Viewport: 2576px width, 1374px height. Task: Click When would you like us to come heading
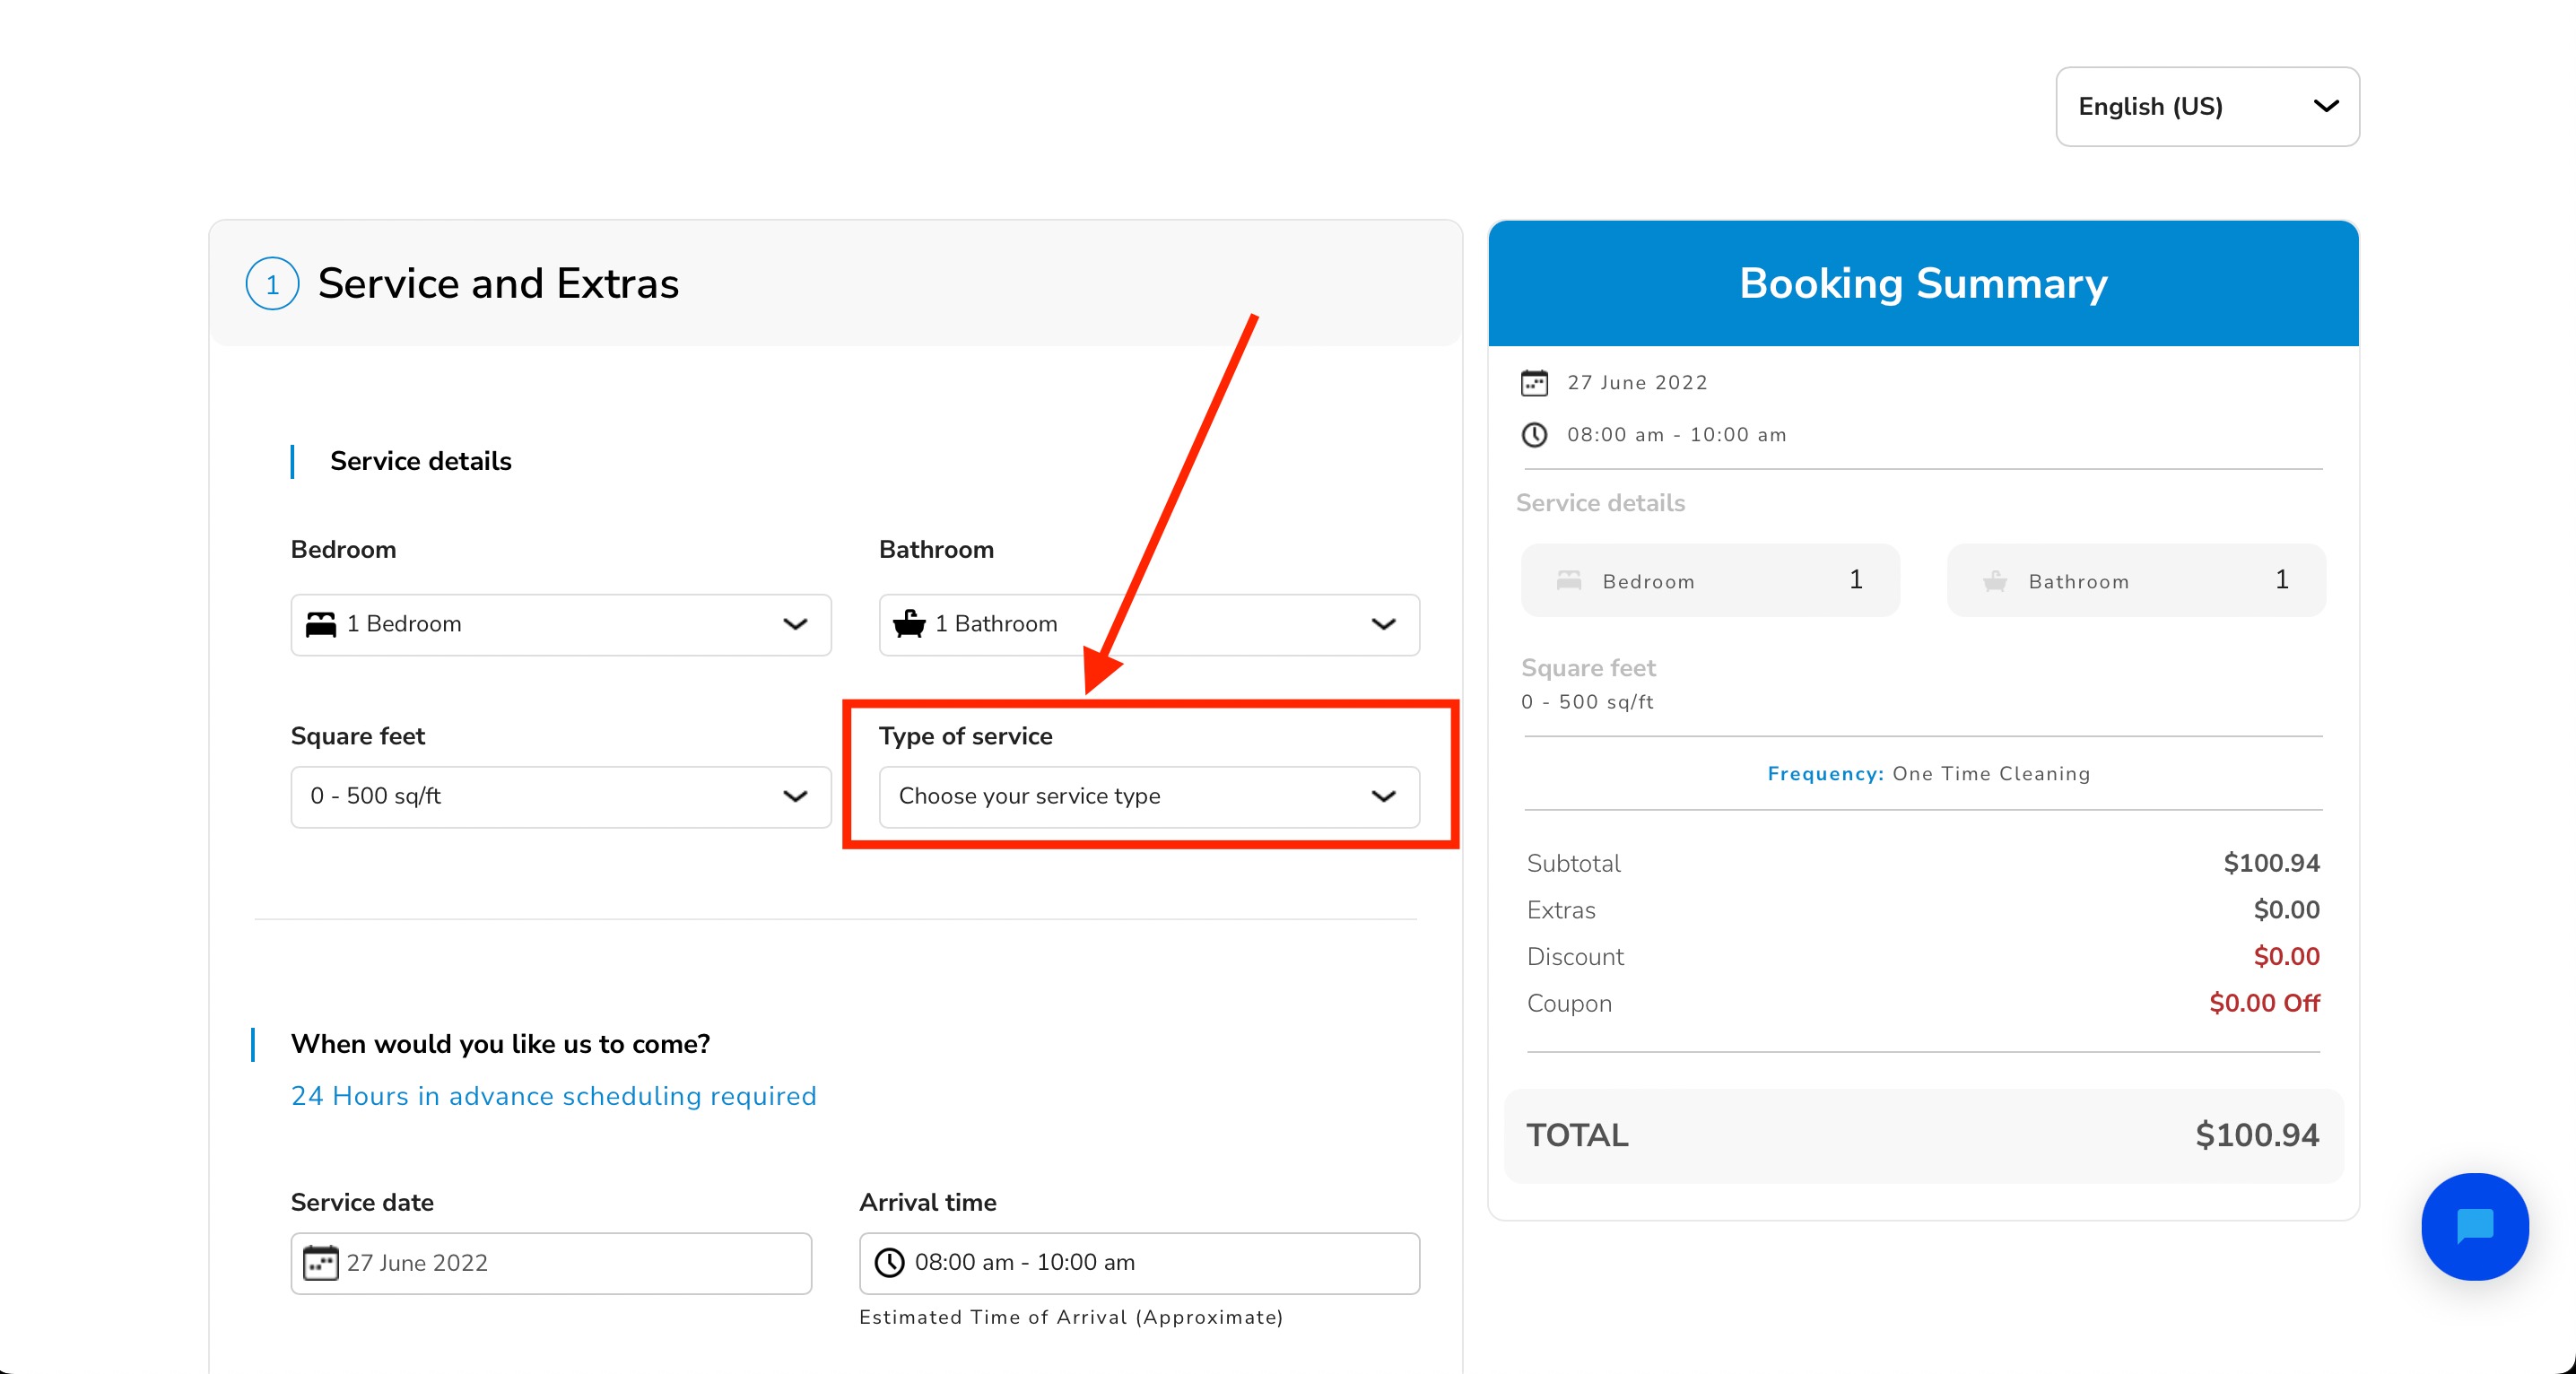pyautogui.click(x=500, y=1044)
